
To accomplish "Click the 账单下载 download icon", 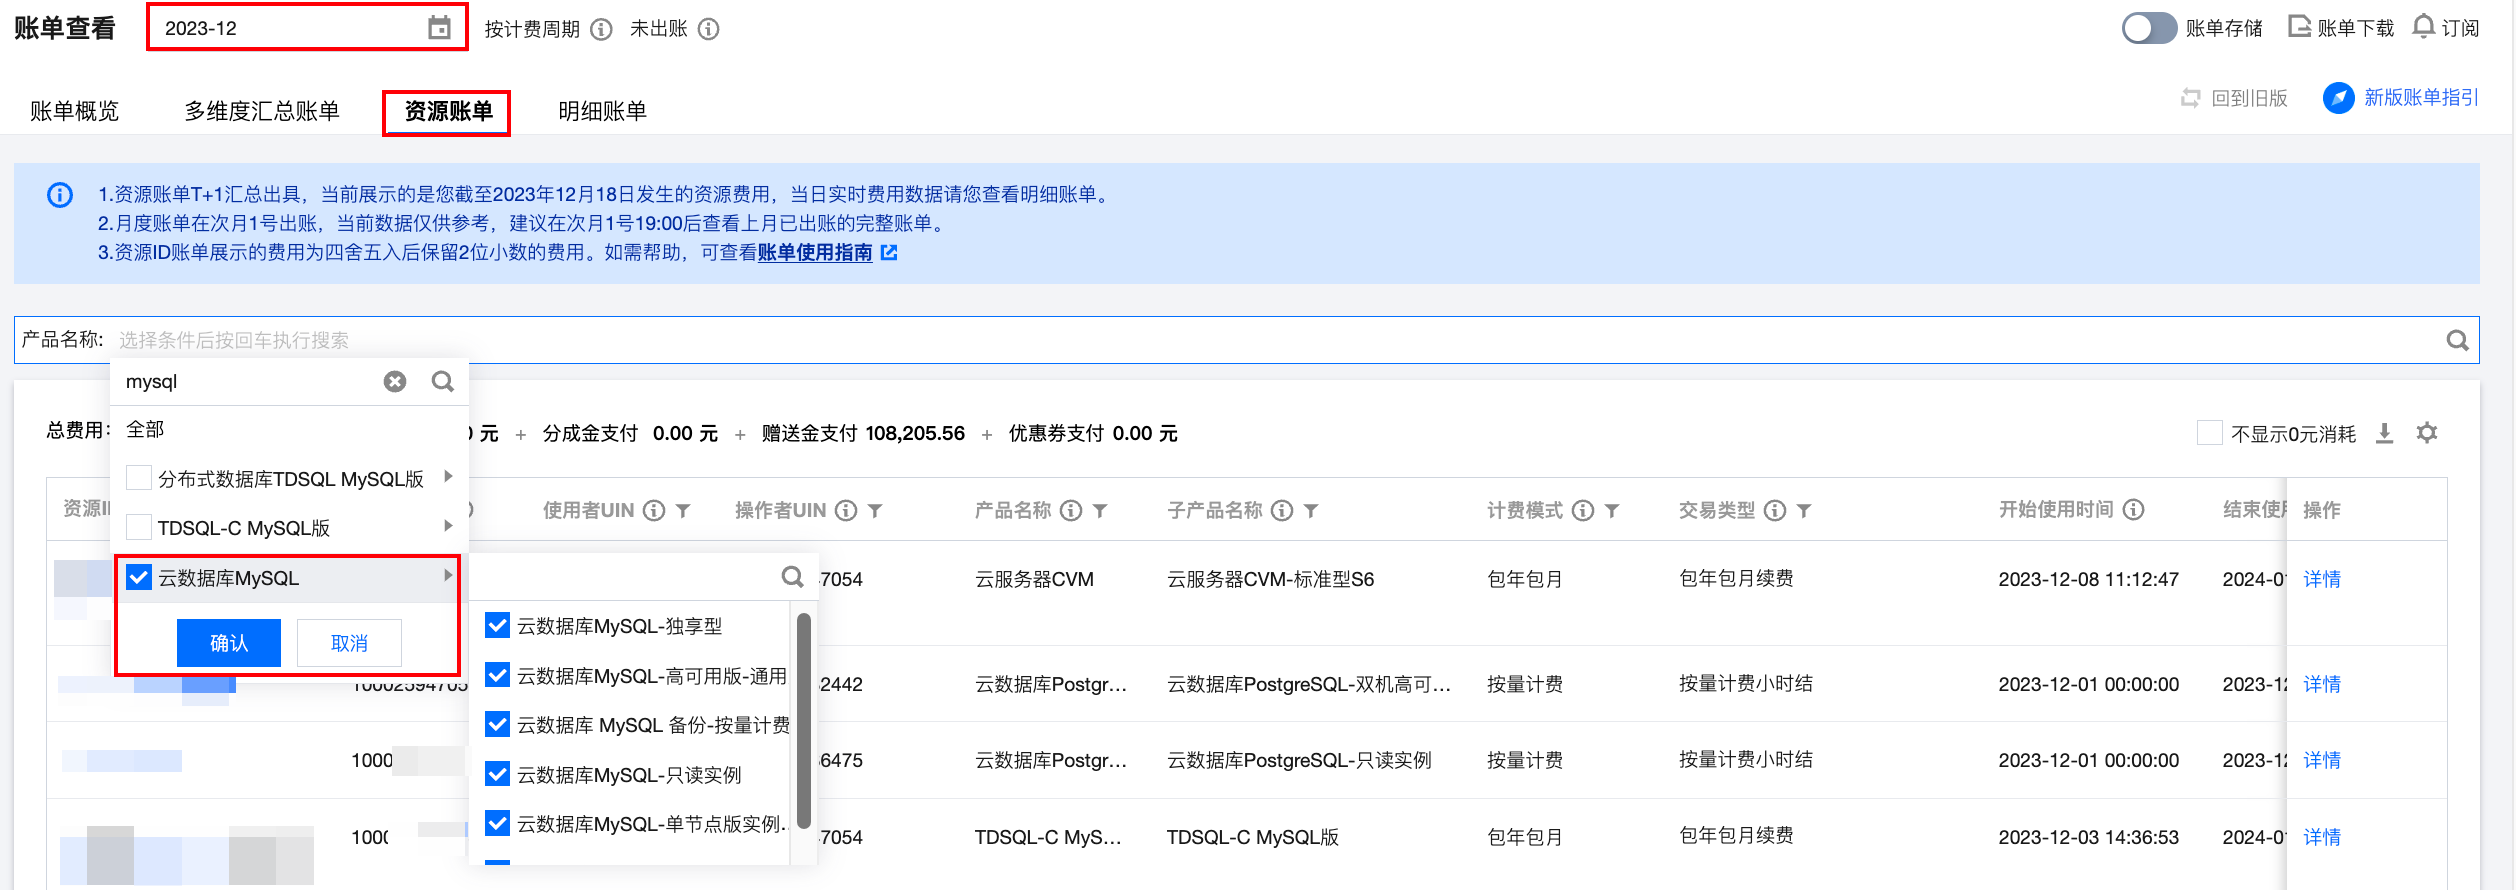I will (x=2299, y=27).
